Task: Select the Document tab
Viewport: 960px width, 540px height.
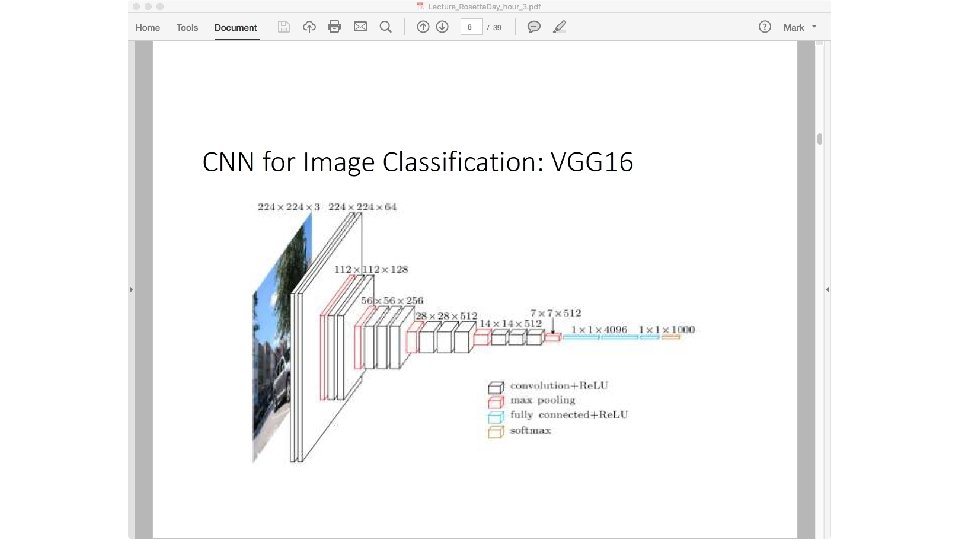Action: coord(236,28)
